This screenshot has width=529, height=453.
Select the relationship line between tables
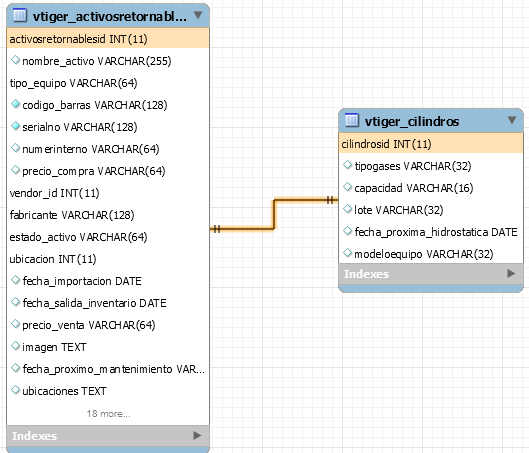(x=274, y=214)
